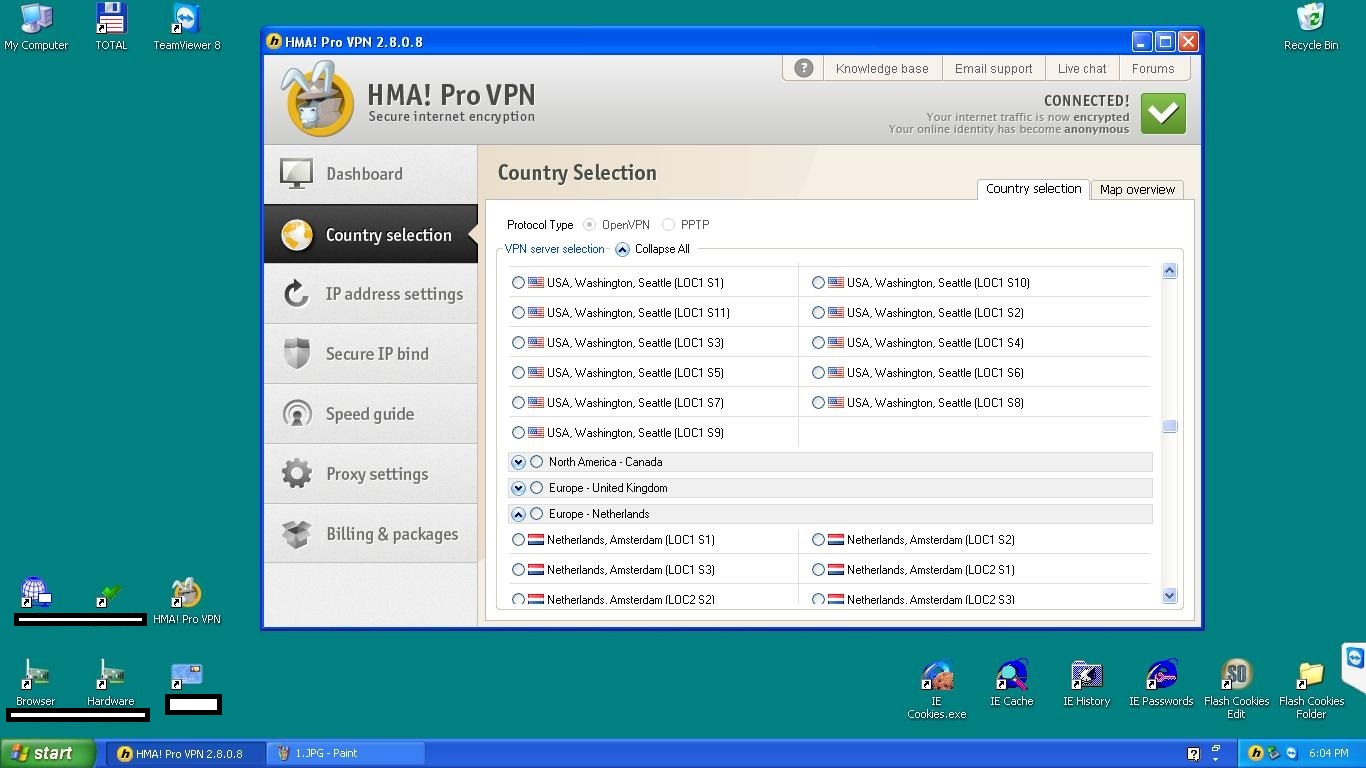Screen dimensions: 1366x768
Task: Collapse the Europe - Netherlands group
Action: [518, 514]
